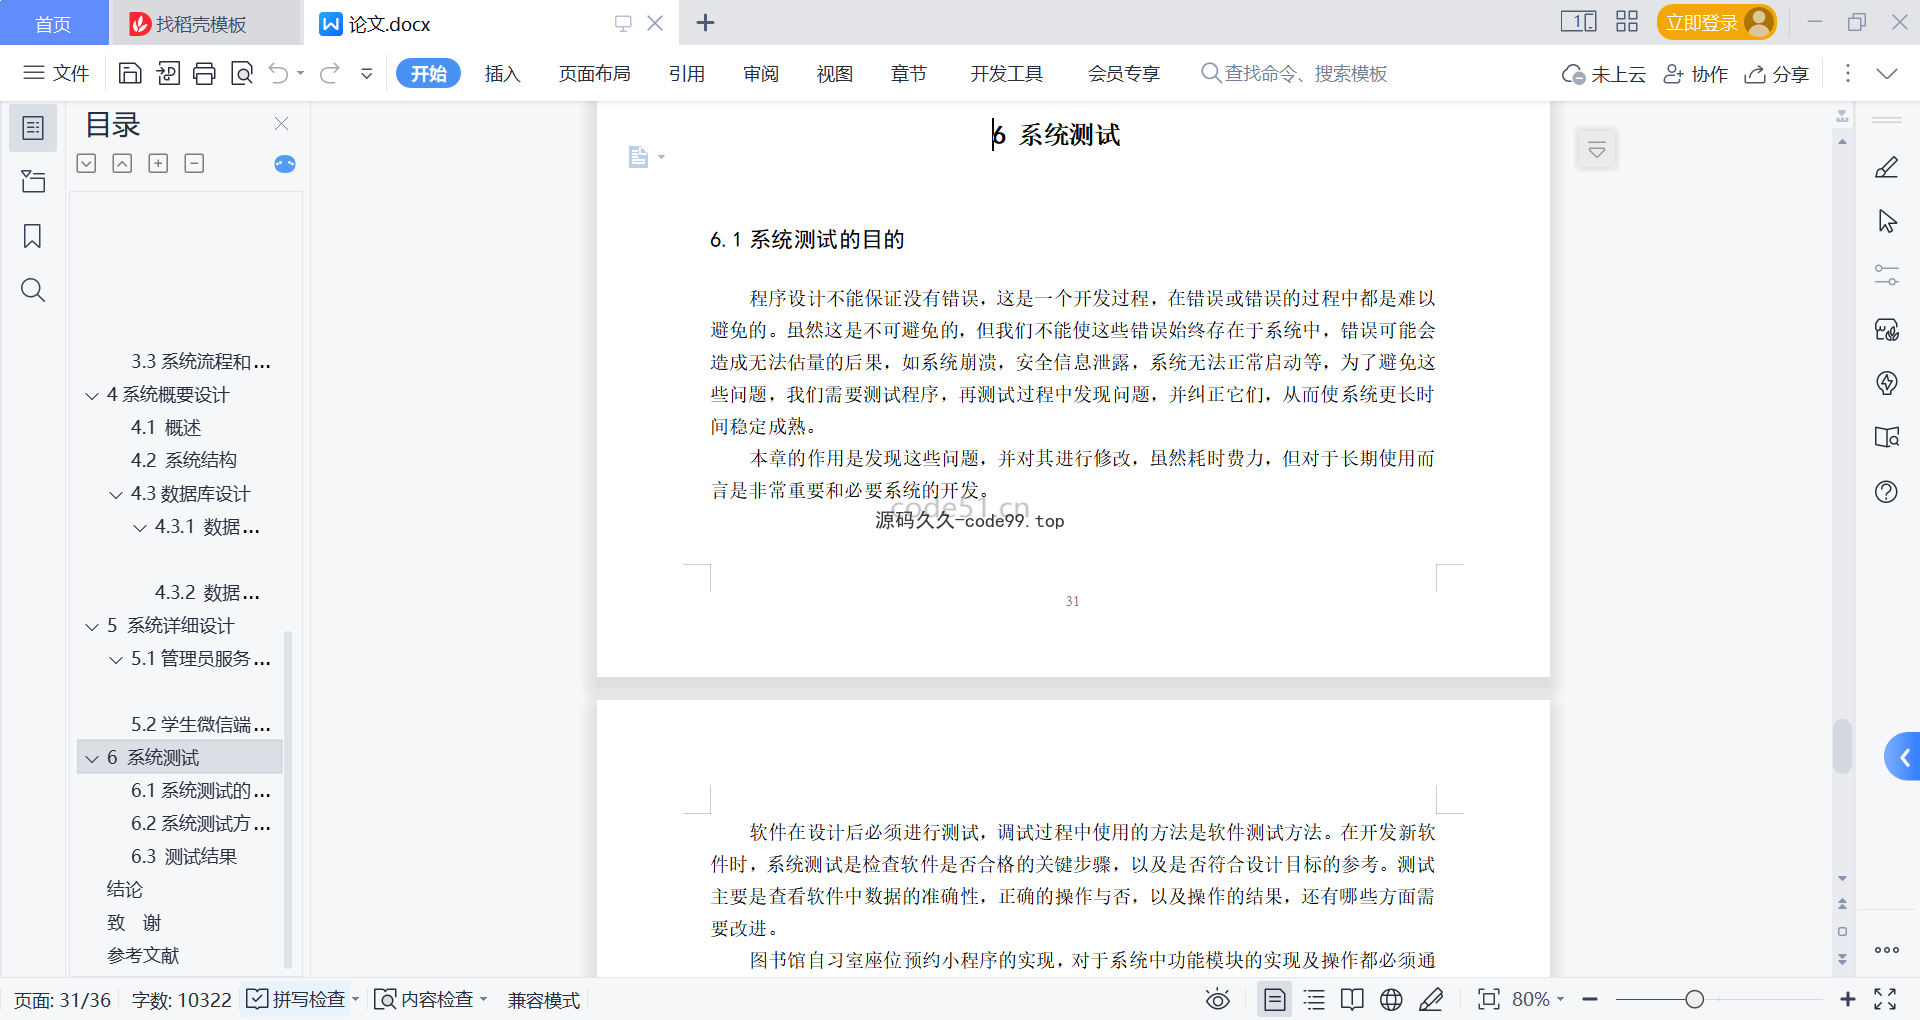
Task: Click the three-dot more options in right sidebar
Action: (x=1887, y=950)
